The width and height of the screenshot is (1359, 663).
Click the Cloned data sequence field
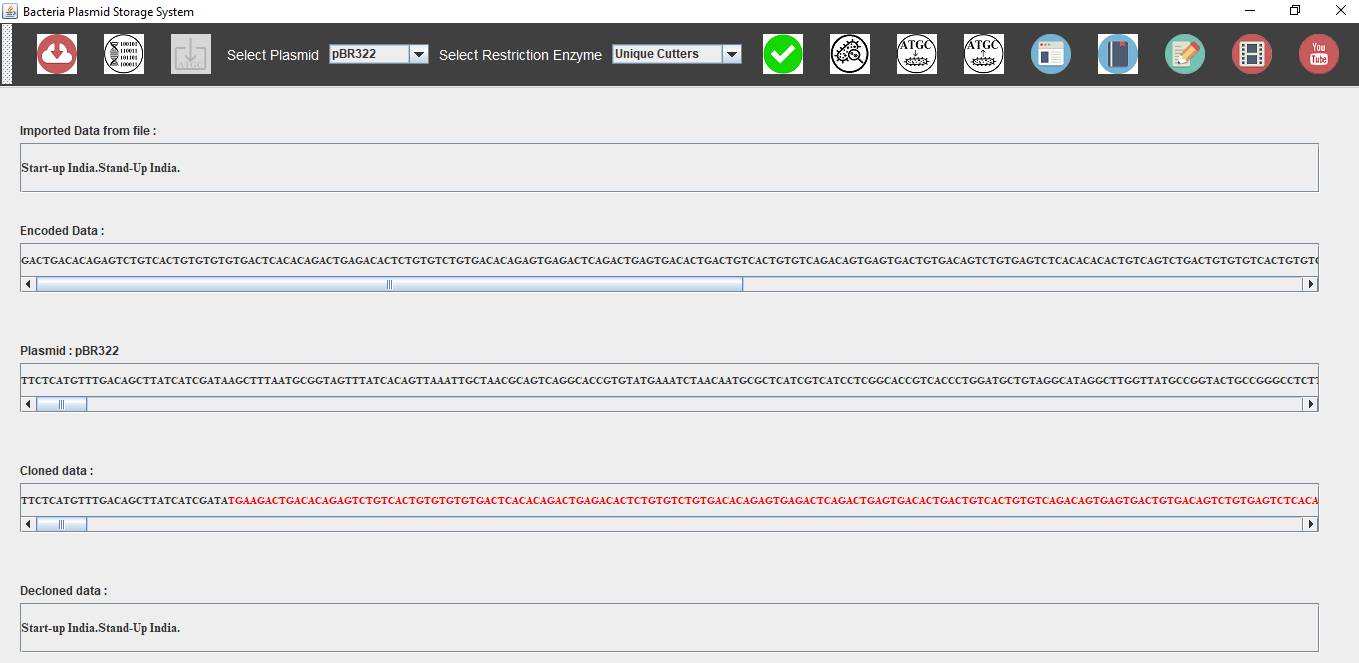(x=669, y=500)
